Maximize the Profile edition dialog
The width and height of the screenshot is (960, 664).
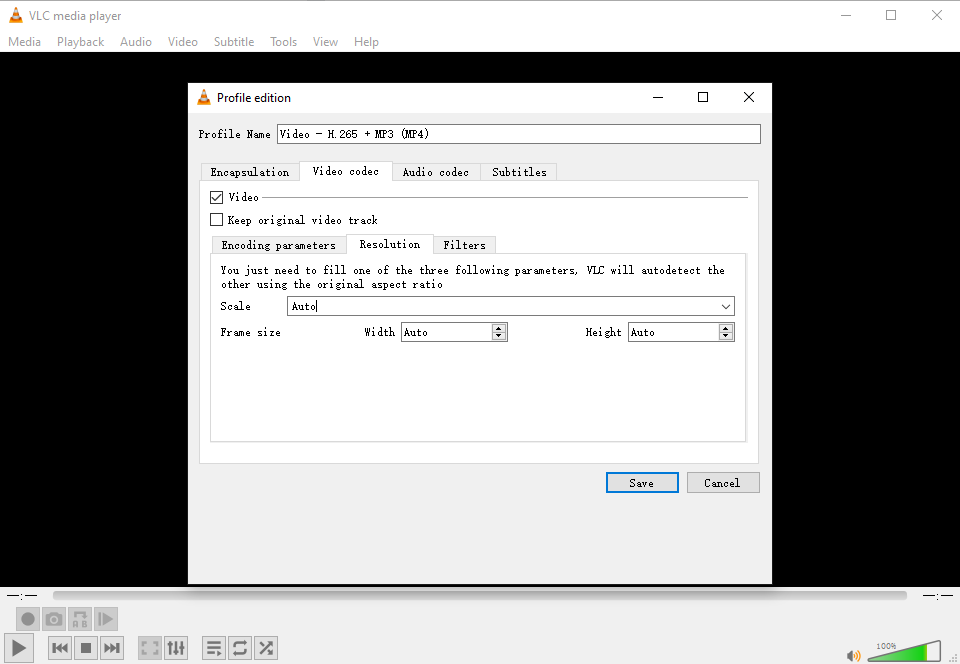(x=703, y=97)
